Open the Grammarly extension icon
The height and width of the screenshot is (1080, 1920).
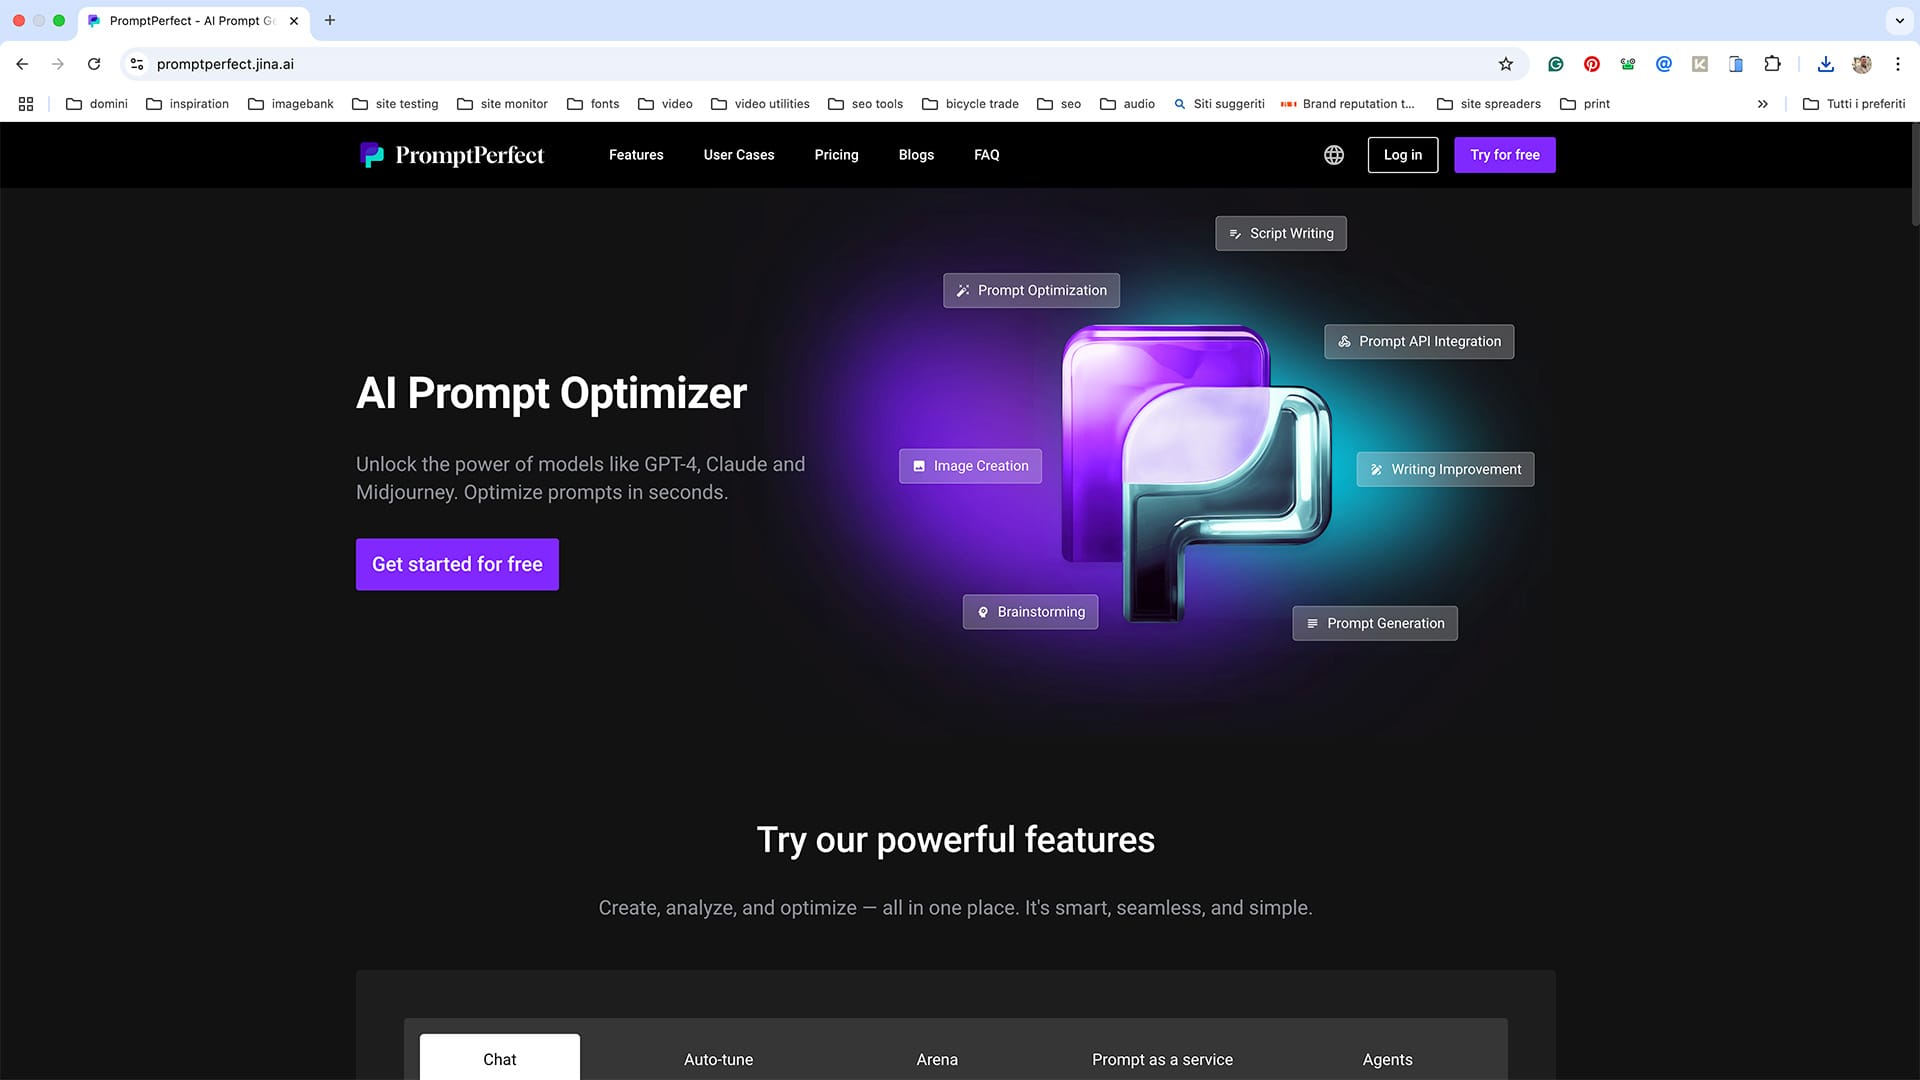tap(1555, 63)
